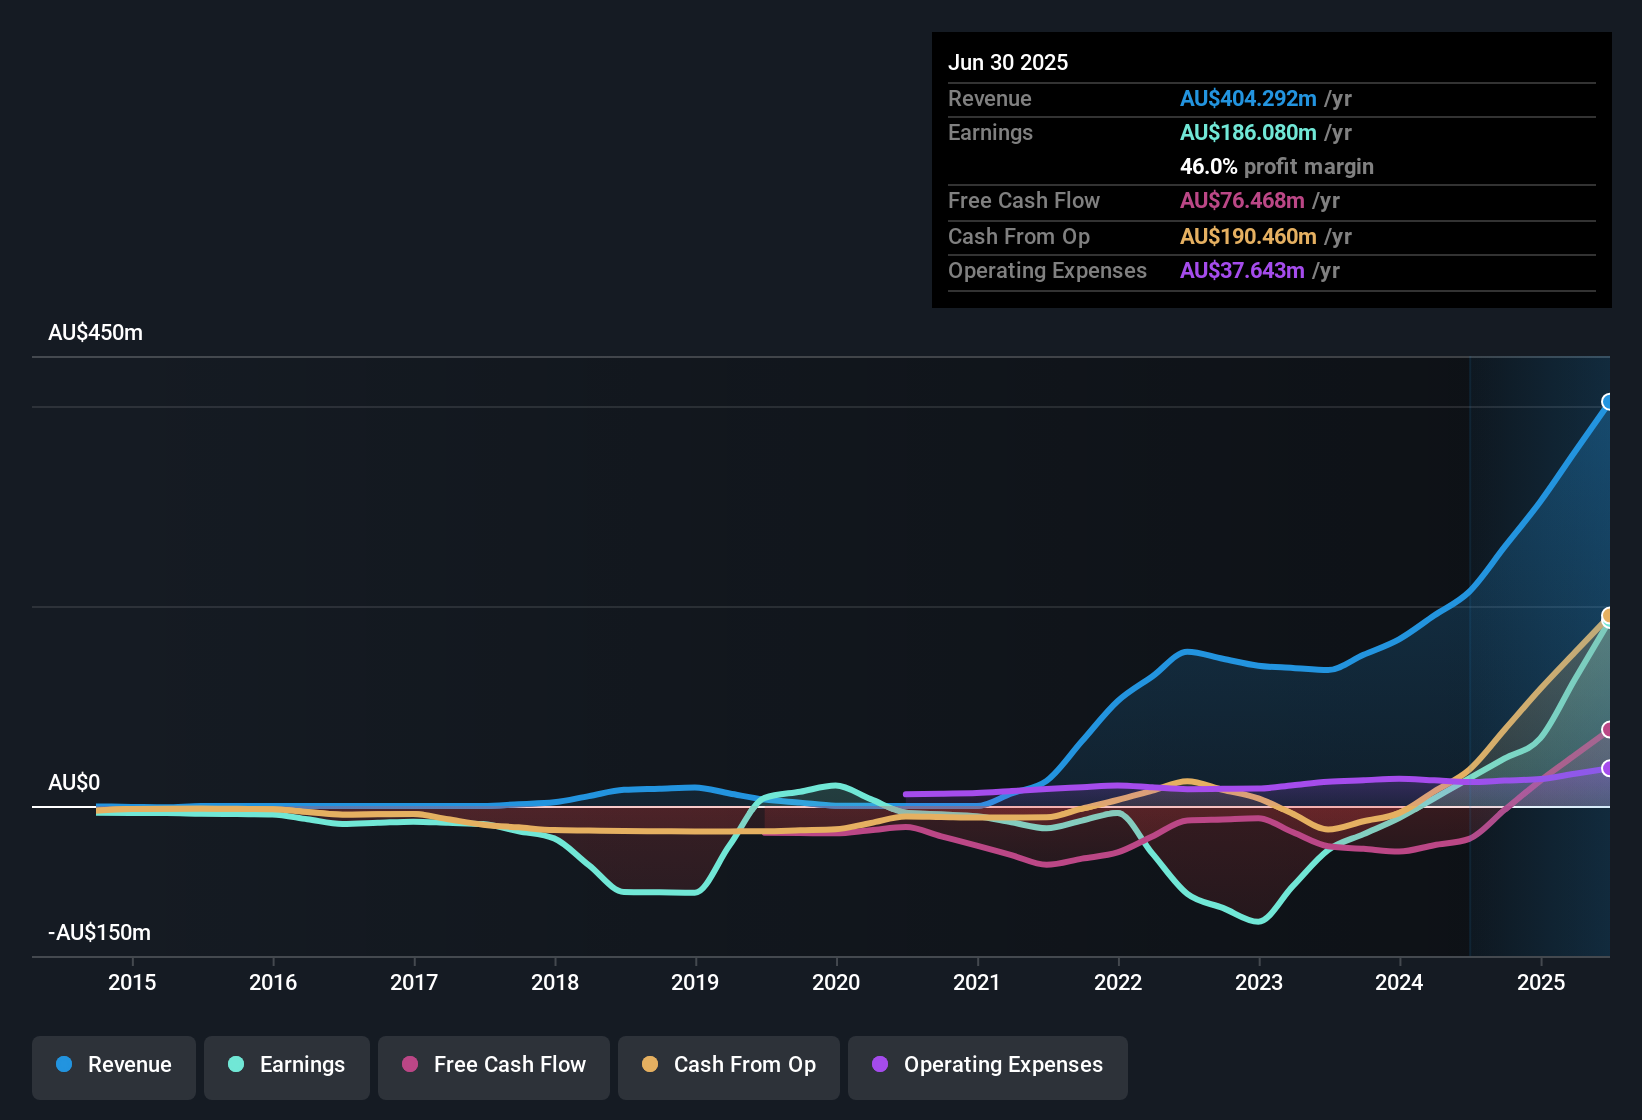Click the orange Cash From Op legend dot
This screenshot has width=1642, height=1120.
(650, 1065)
